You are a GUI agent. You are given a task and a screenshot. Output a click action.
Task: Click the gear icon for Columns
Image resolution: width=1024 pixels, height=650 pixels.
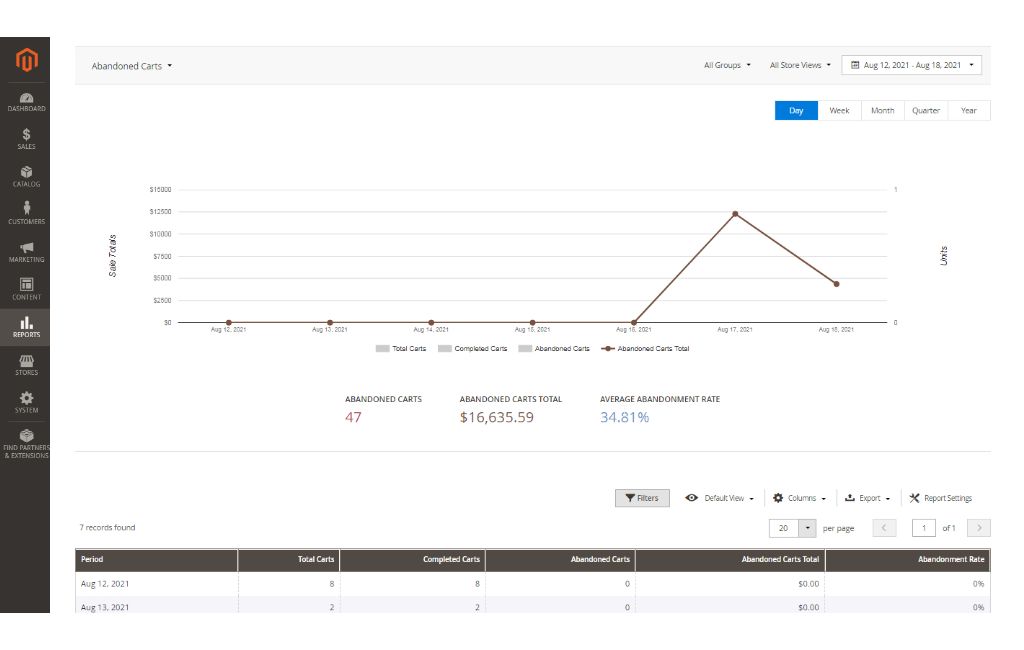pos(778,498)
